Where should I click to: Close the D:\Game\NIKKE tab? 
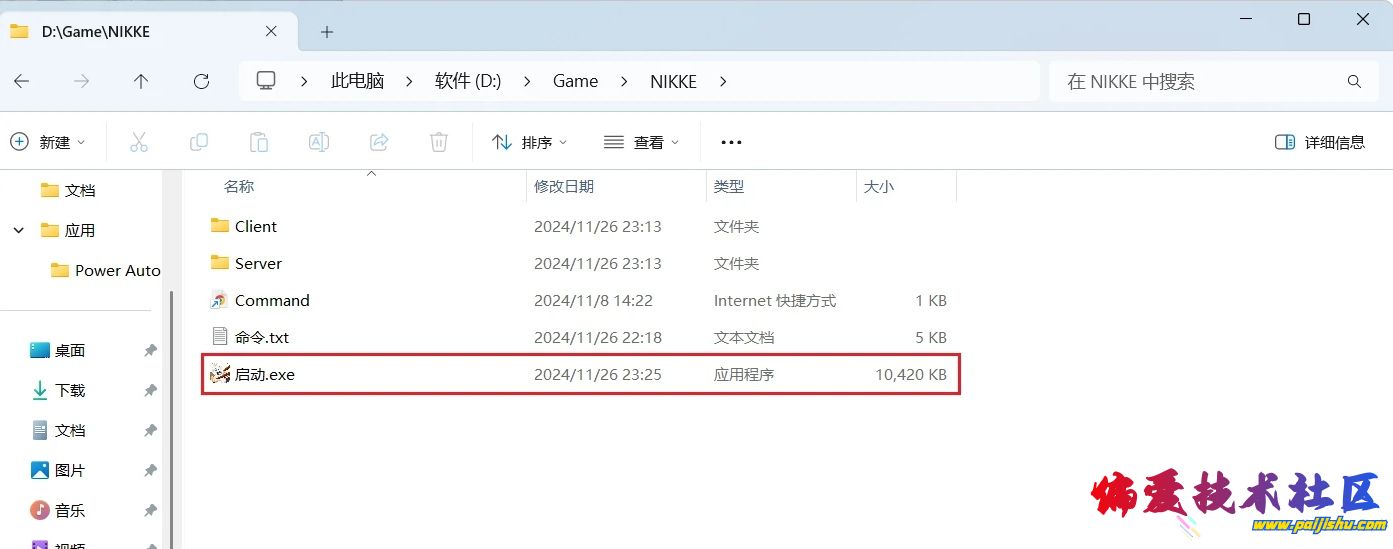click(x=271, y=31)
